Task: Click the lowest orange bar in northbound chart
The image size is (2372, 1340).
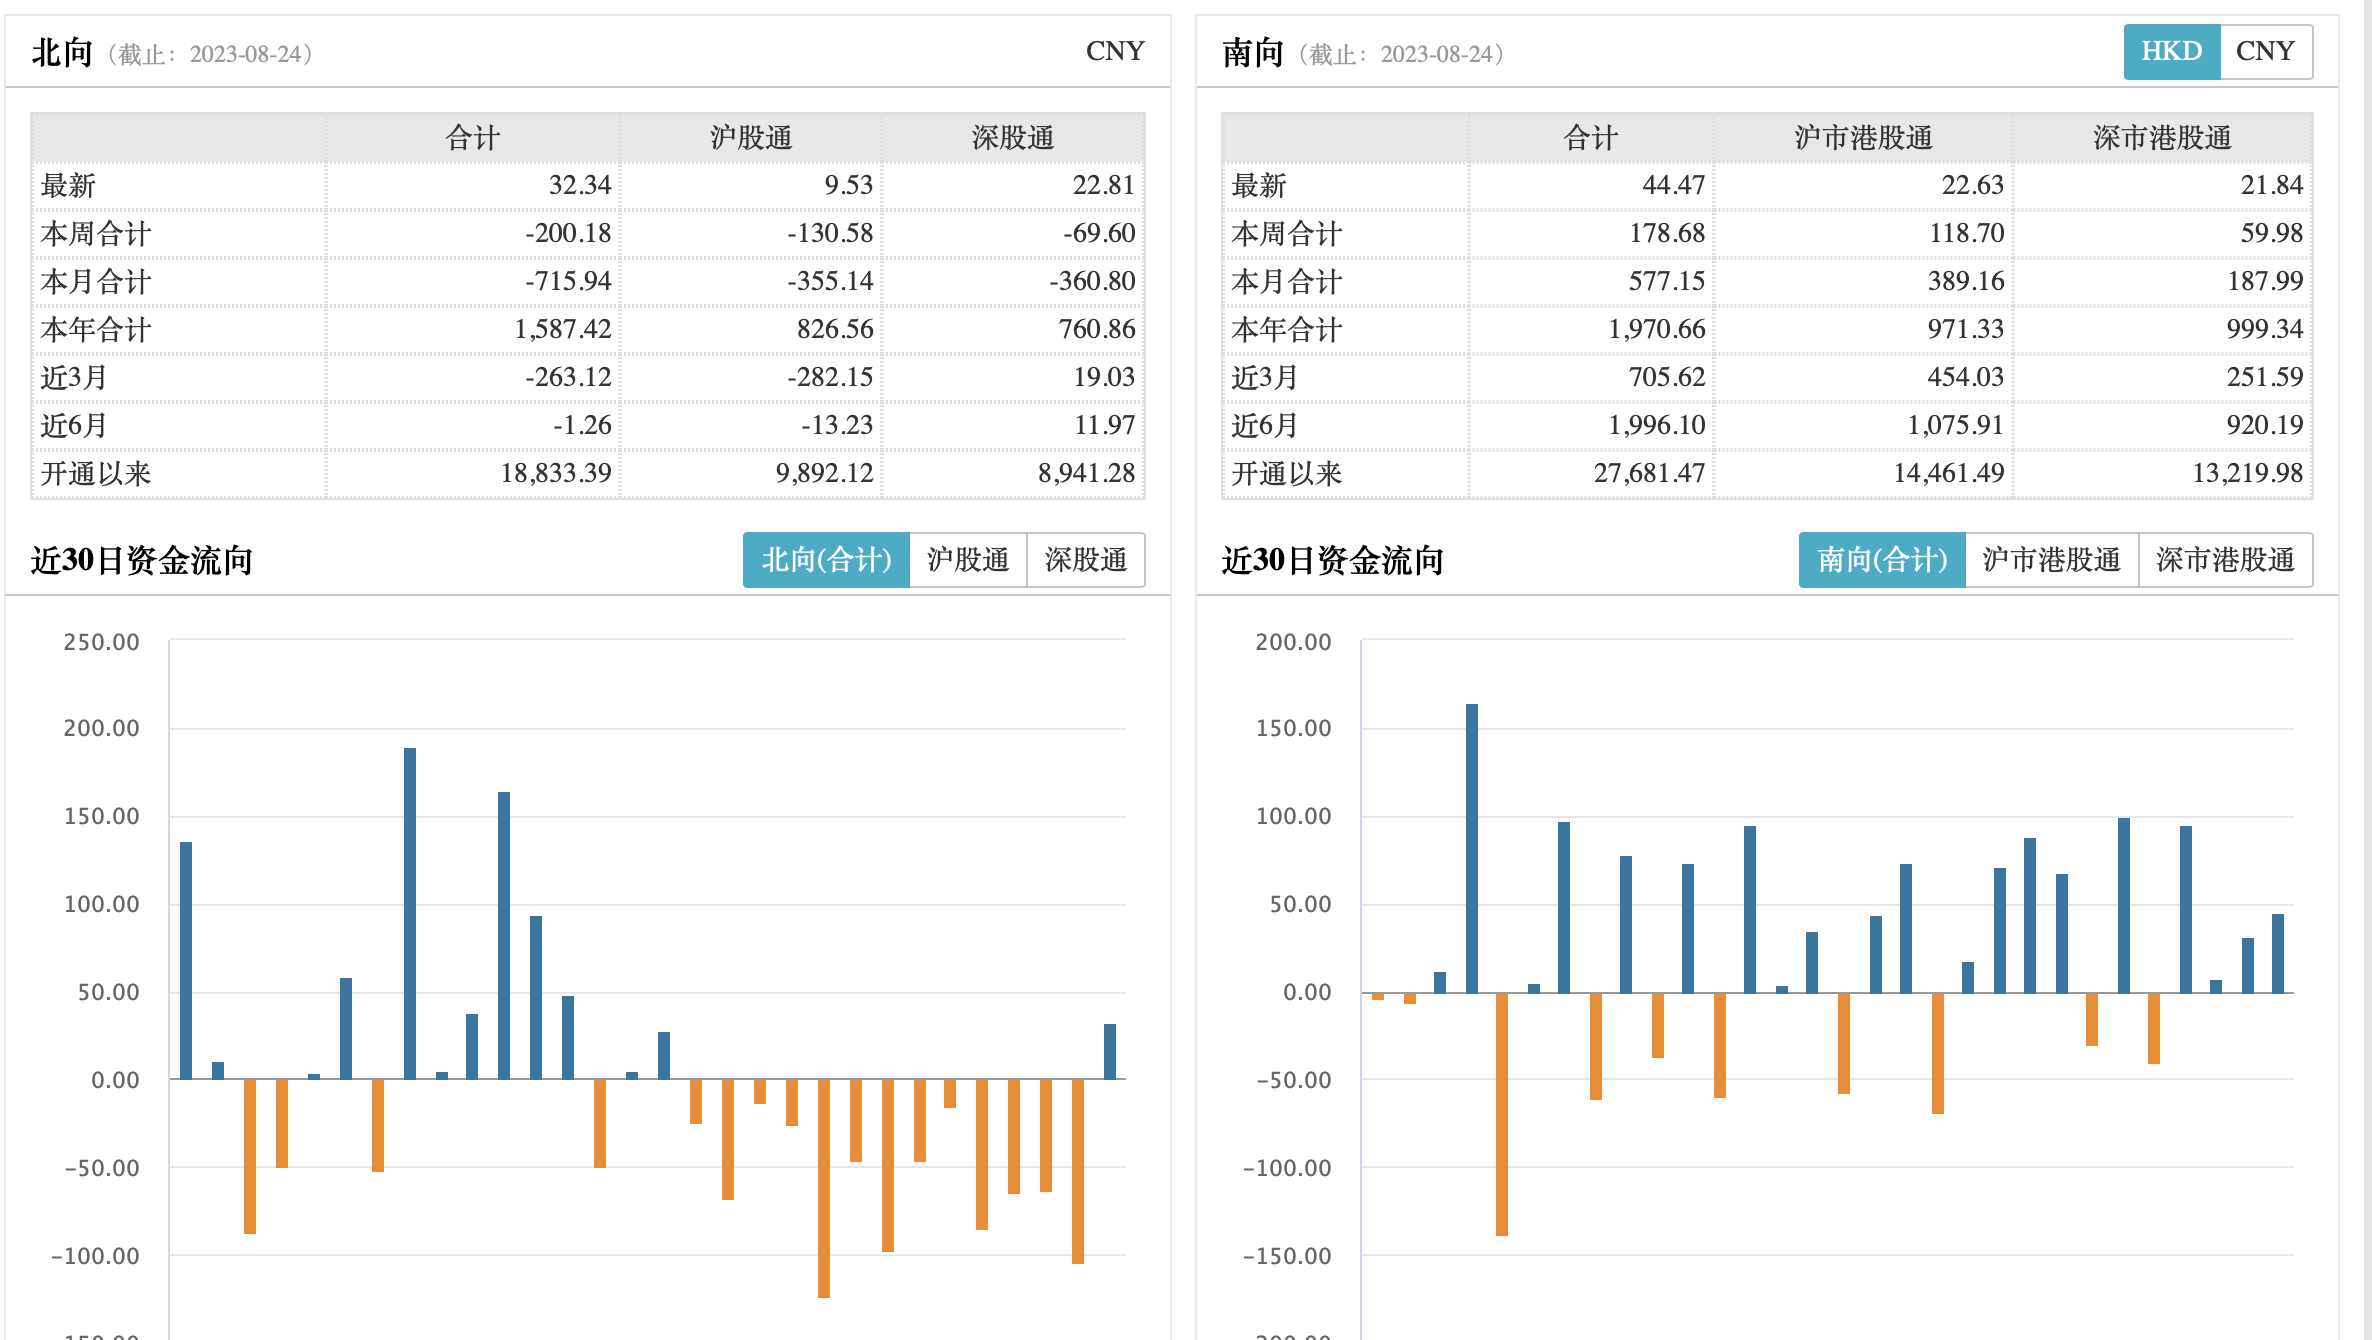Action: click(x=824, y=1190)
